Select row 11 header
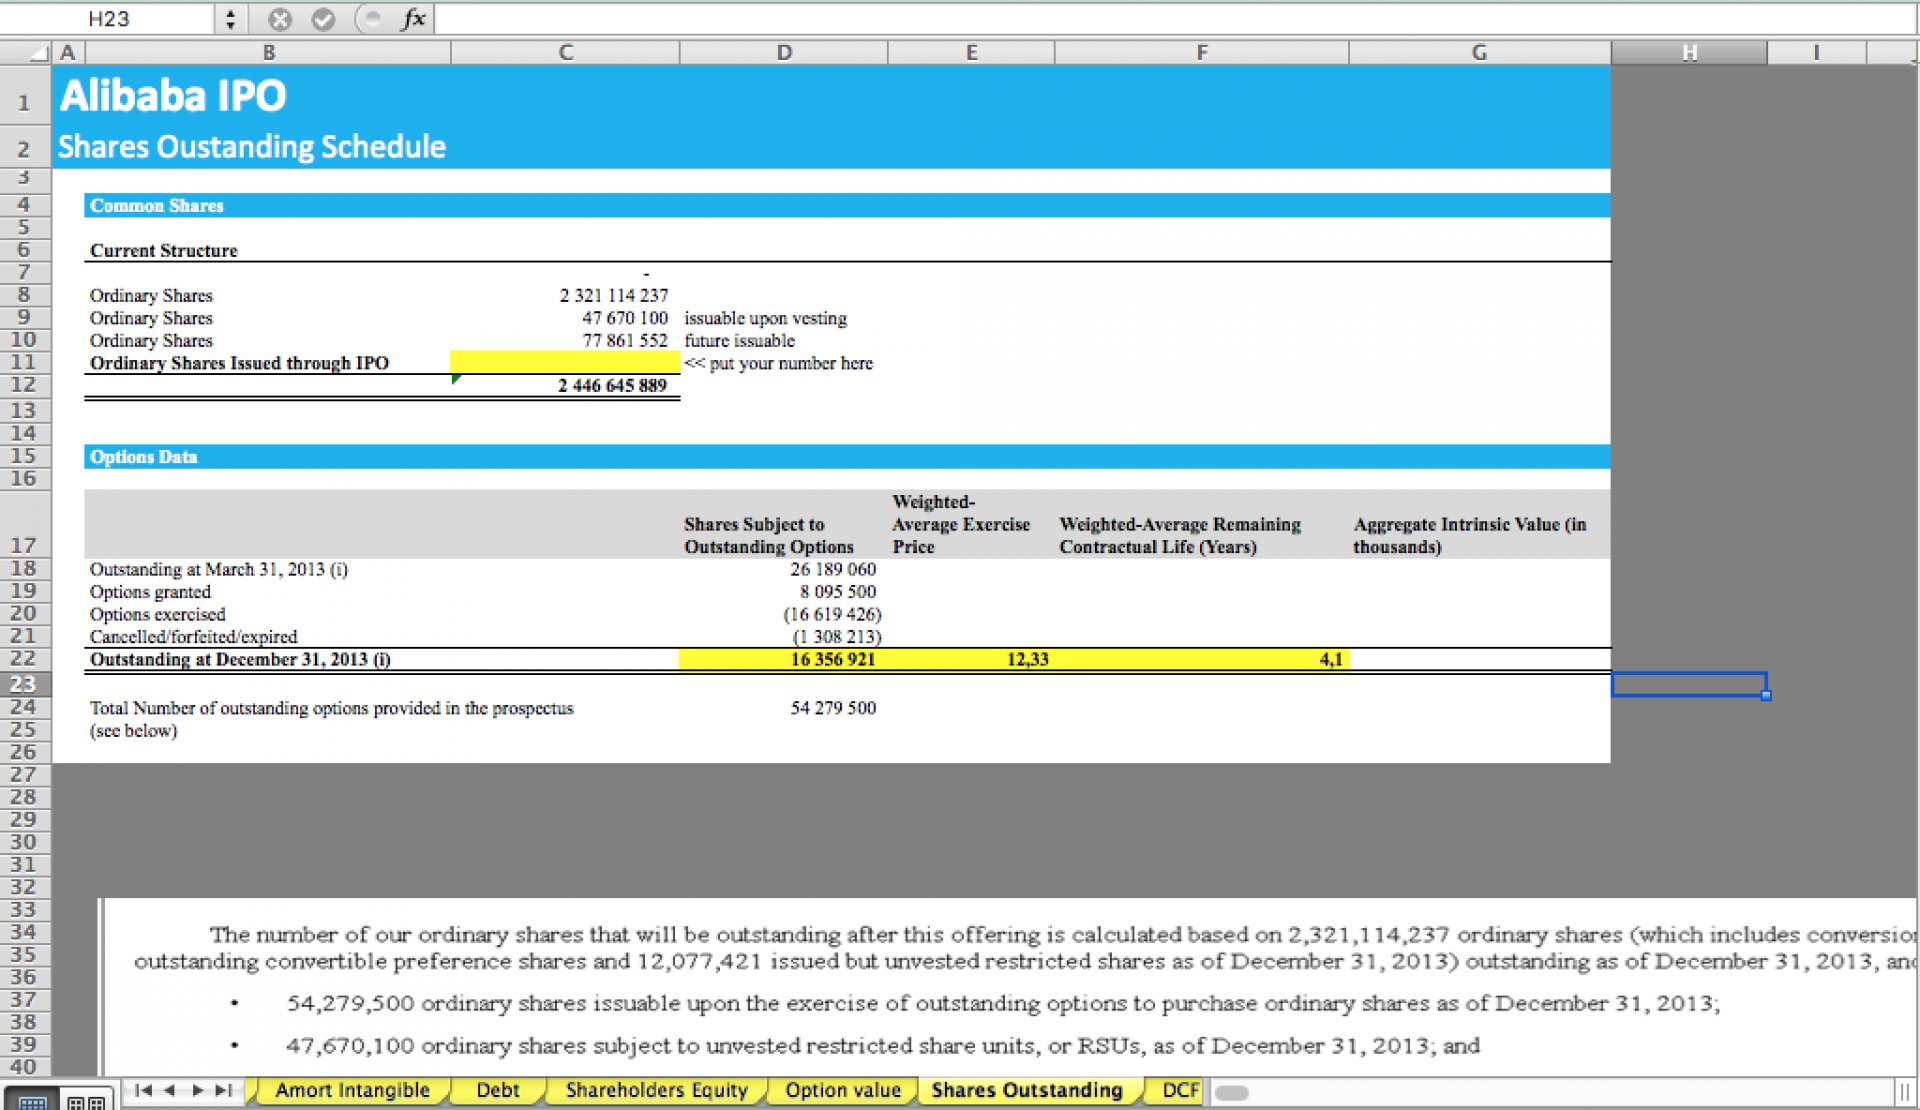 tap(24, 362)
